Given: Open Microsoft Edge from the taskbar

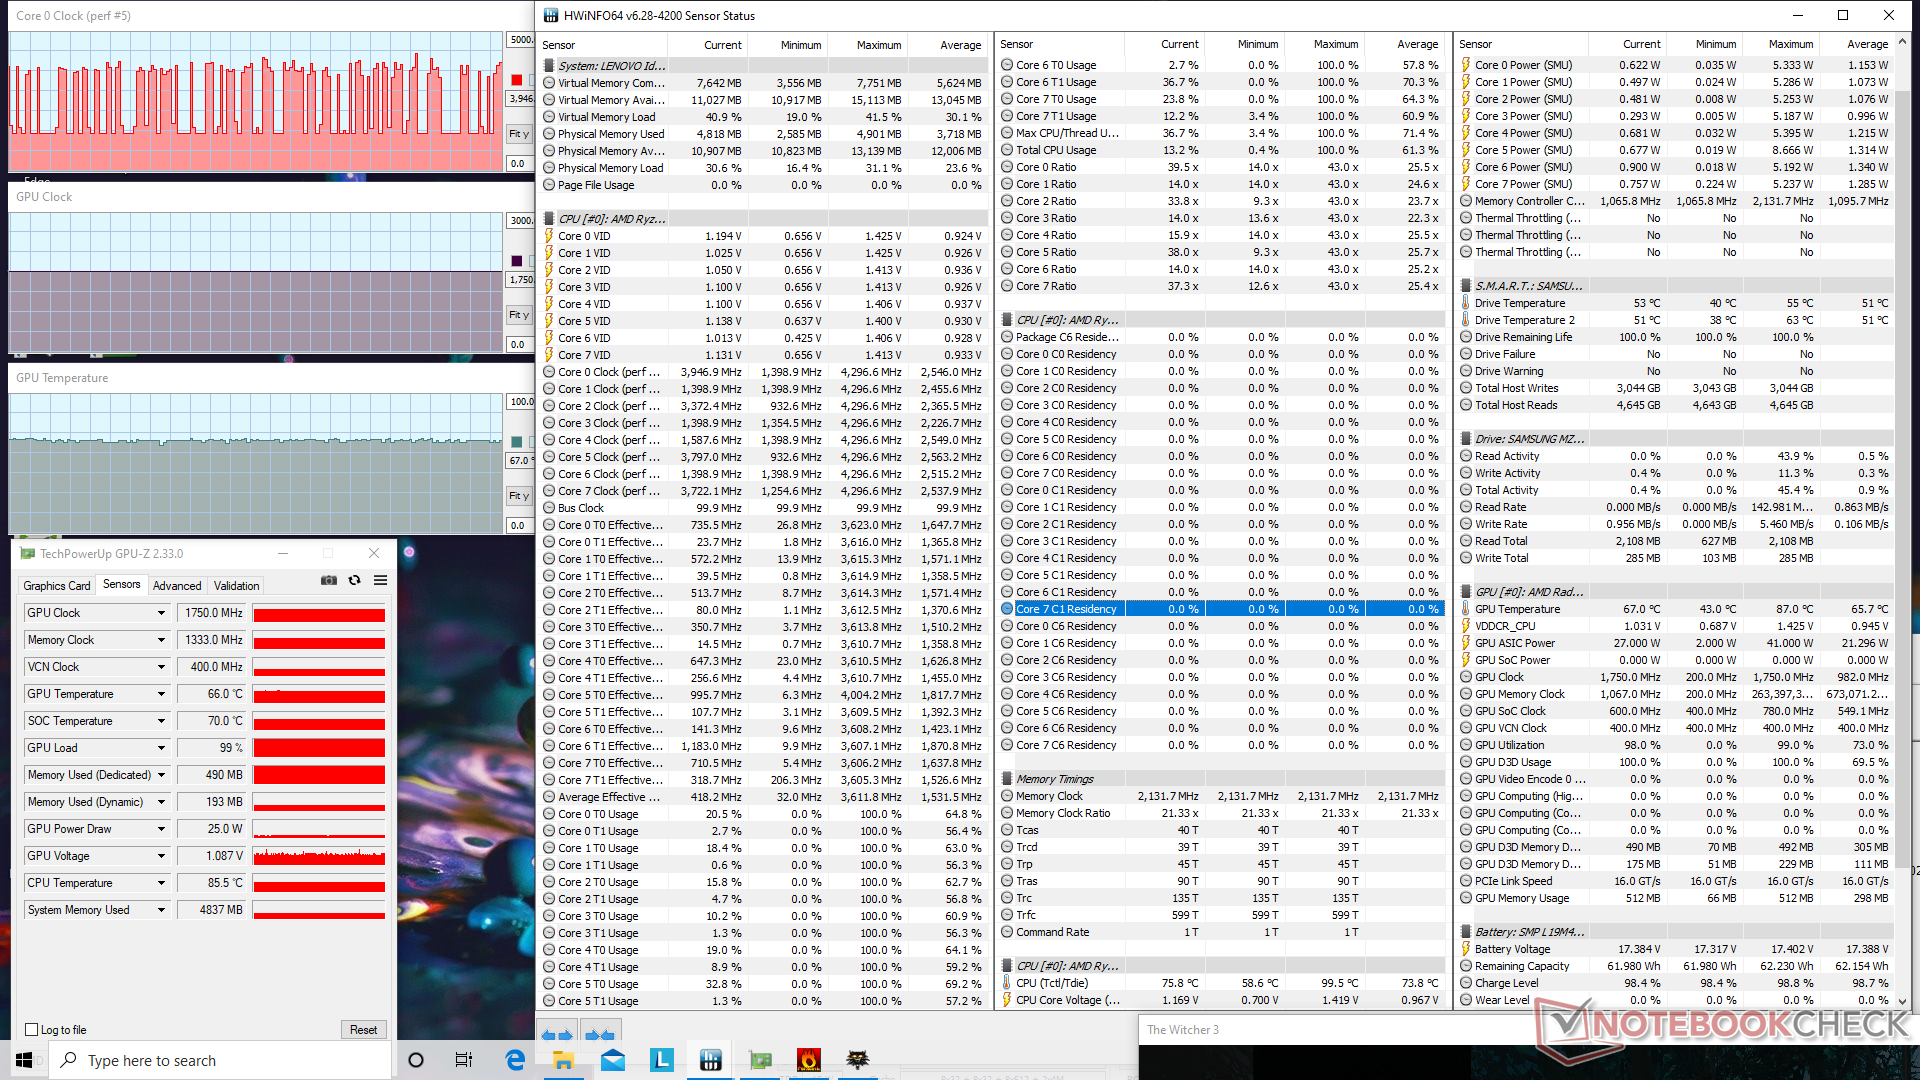Looking at the screenshot, I should coord(515,1060).
